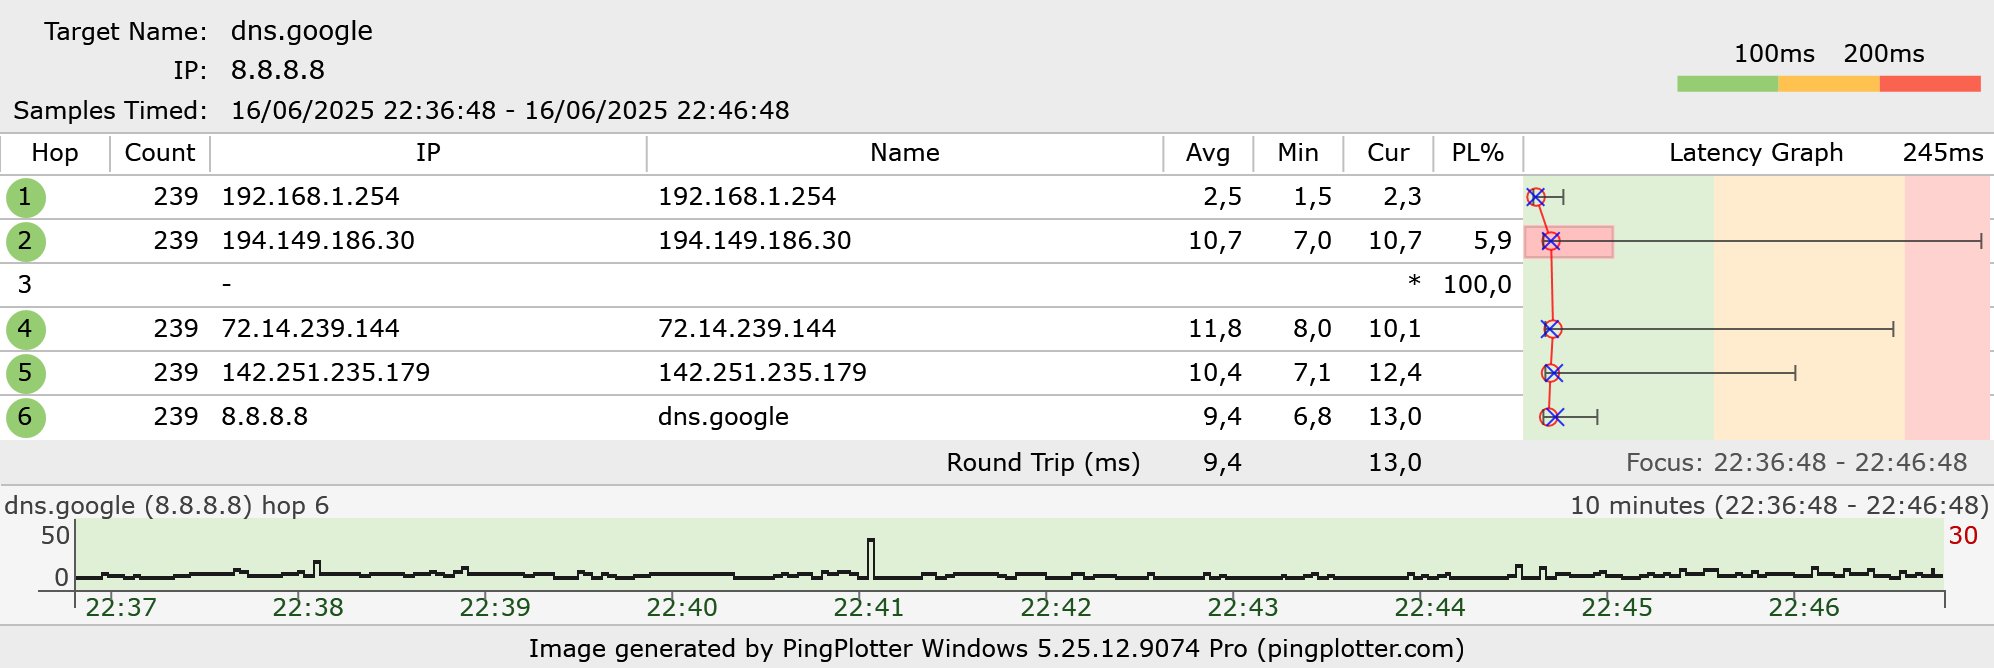This screenshot has width=1994, height=668.
Task: Sort by the Count column header
Action: (x=160, y=153)
